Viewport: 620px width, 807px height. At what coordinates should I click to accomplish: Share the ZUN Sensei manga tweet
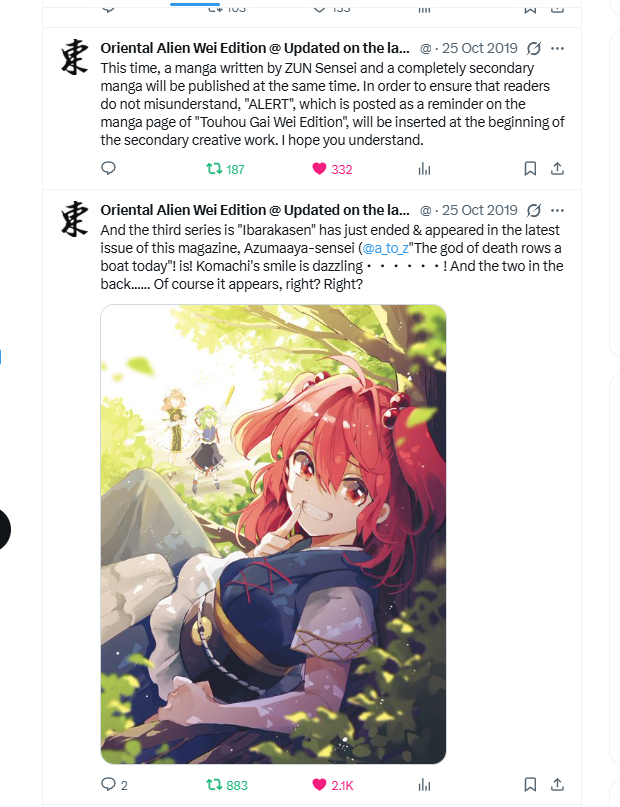(557, 169)
